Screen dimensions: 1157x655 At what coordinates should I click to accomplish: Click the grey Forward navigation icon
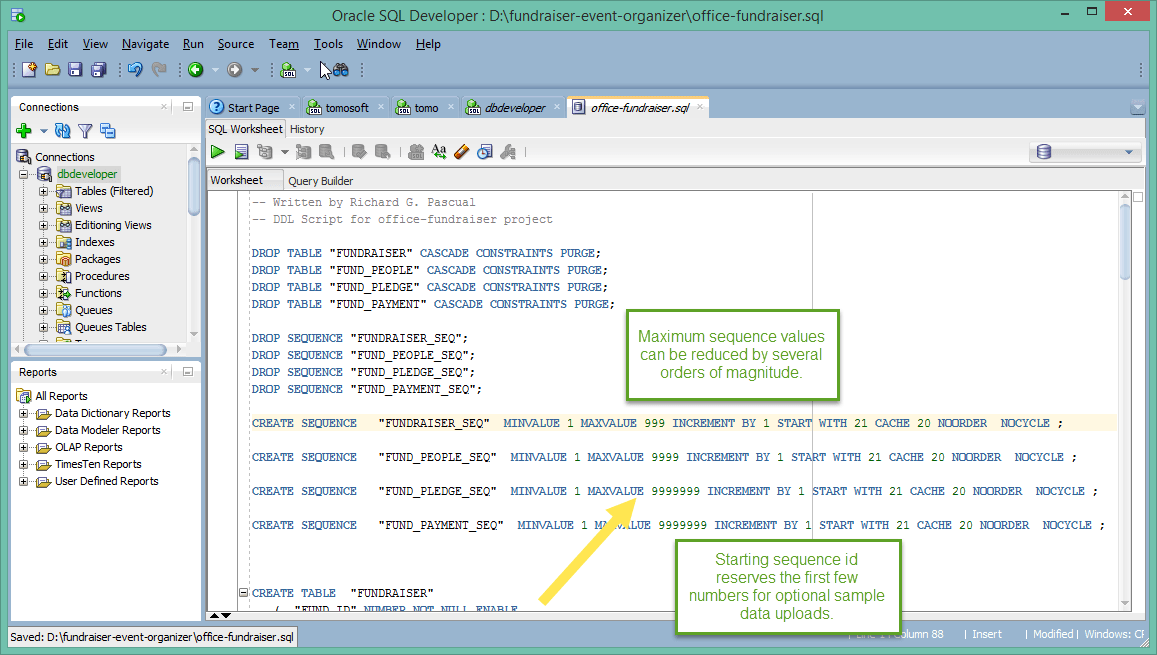tap(235, 69)
